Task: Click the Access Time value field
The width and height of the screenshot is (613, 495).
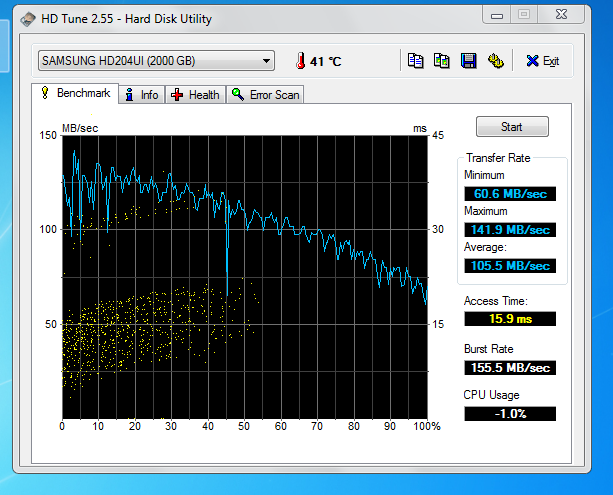Action: [x=509, y=319]
